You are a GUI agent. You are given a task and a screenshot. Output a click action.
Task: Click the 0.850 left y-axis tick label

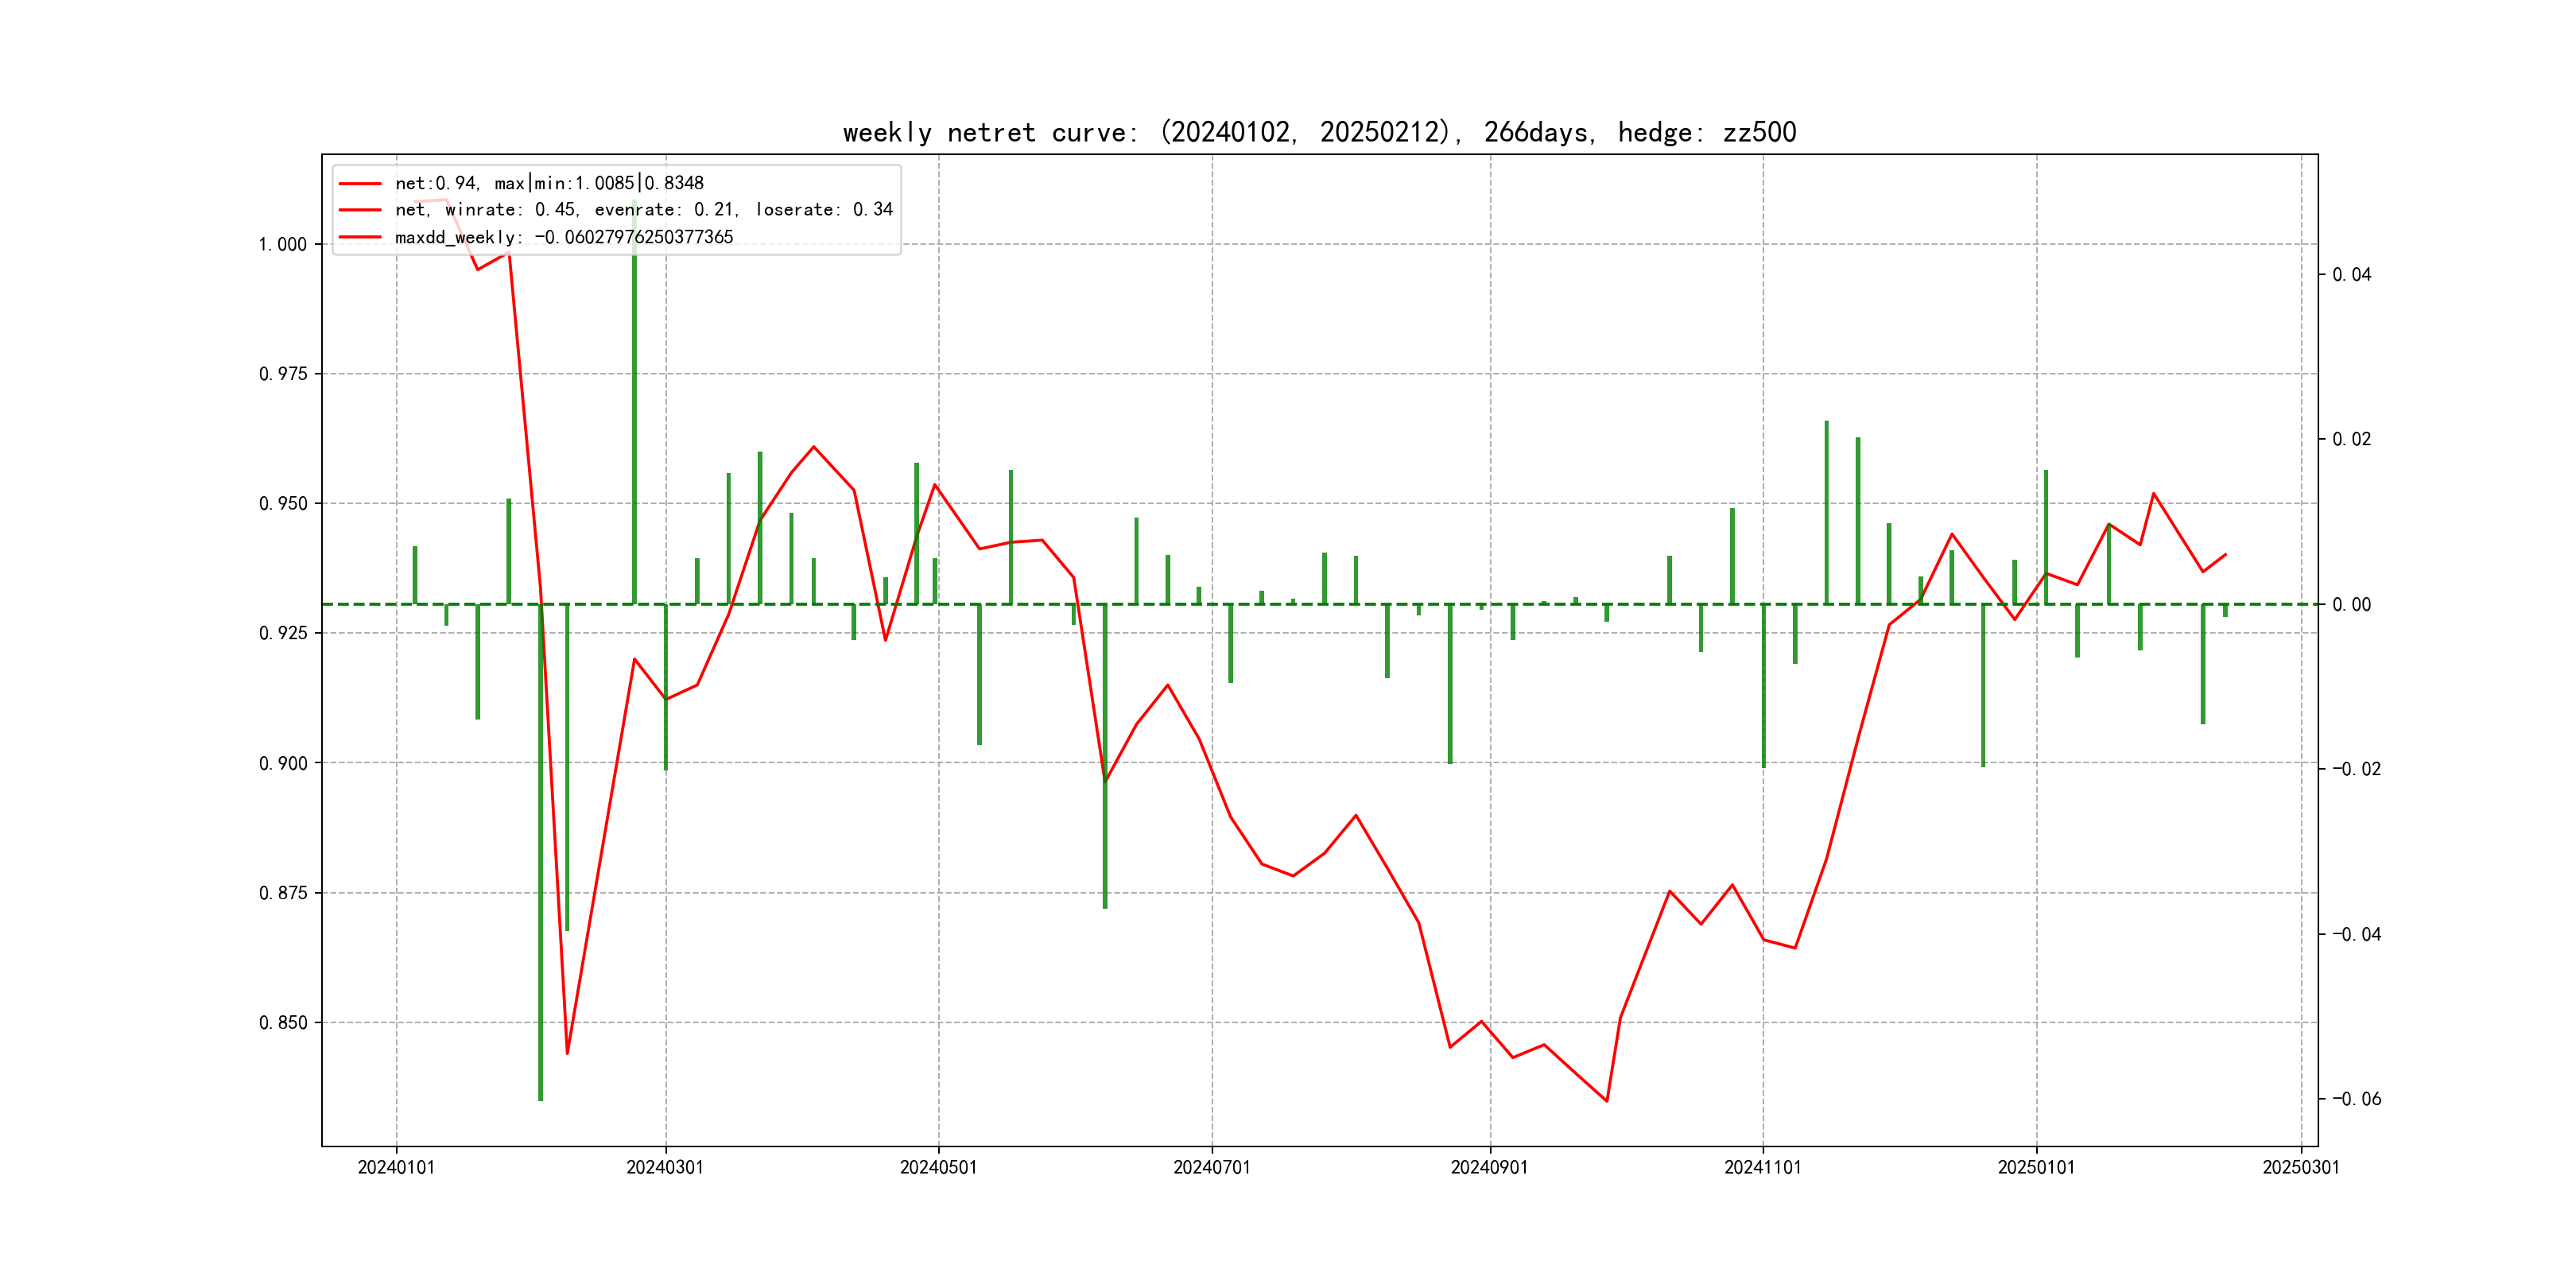(283, 1023)
